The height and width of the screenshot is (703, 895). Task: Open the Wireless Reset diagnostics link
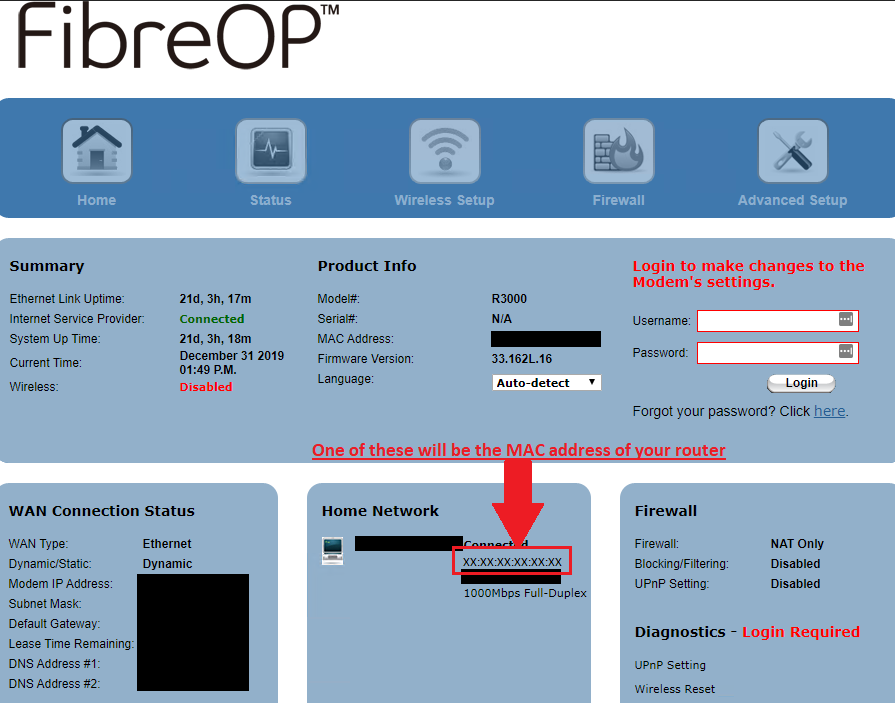click(x=675, y=689)
